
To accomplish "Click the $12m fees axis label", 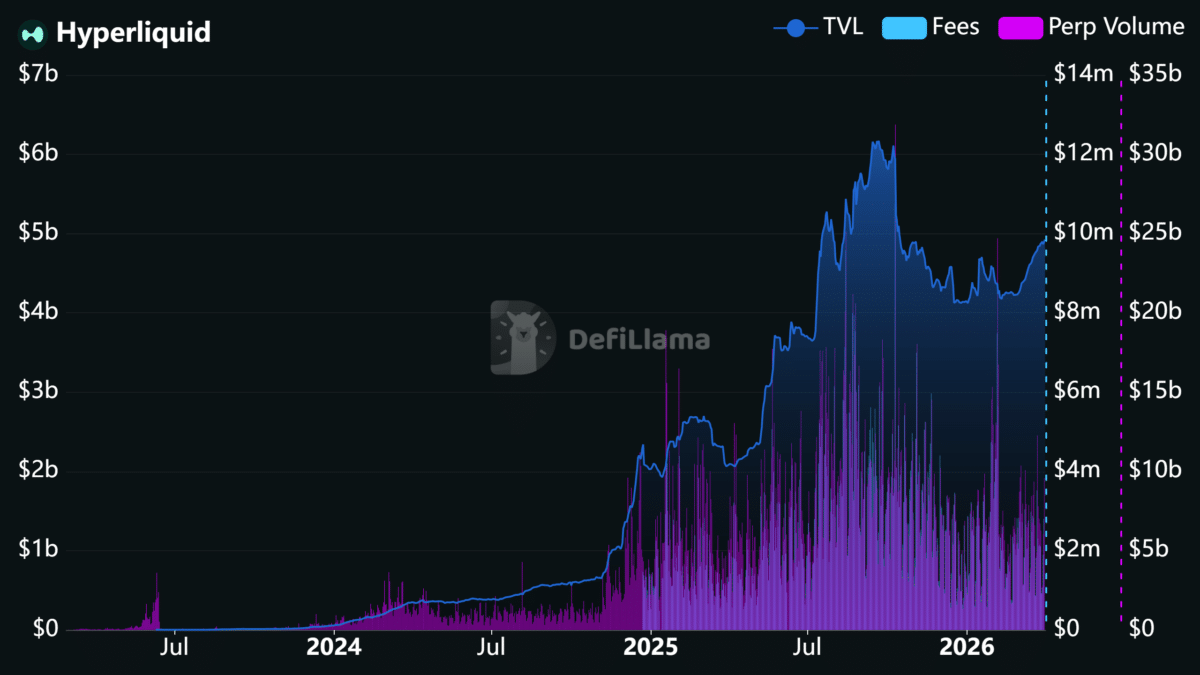I will 1083,153.
